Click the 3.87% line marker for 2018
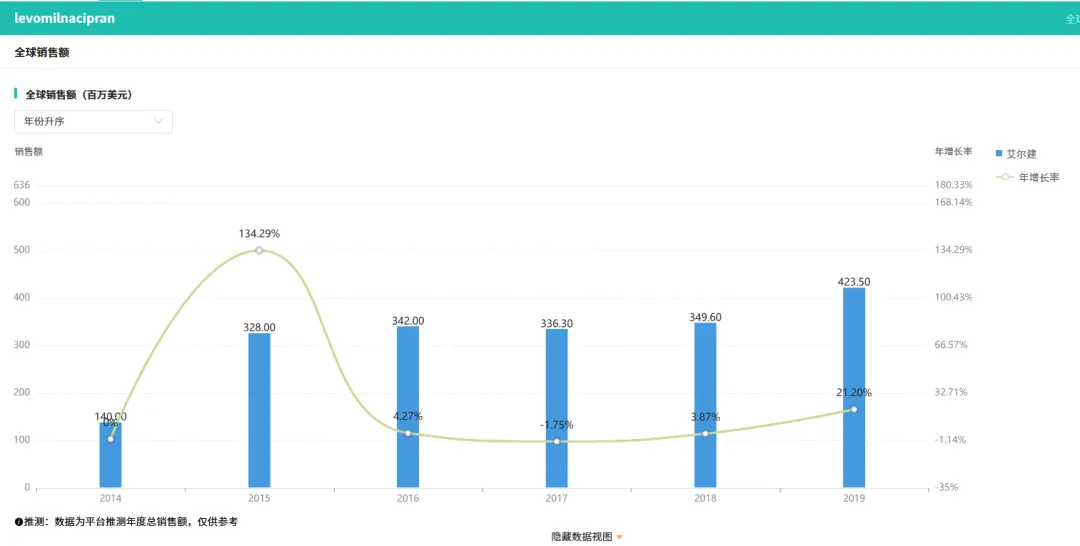This screenshot has width=1080, height=546. (705, 434)
